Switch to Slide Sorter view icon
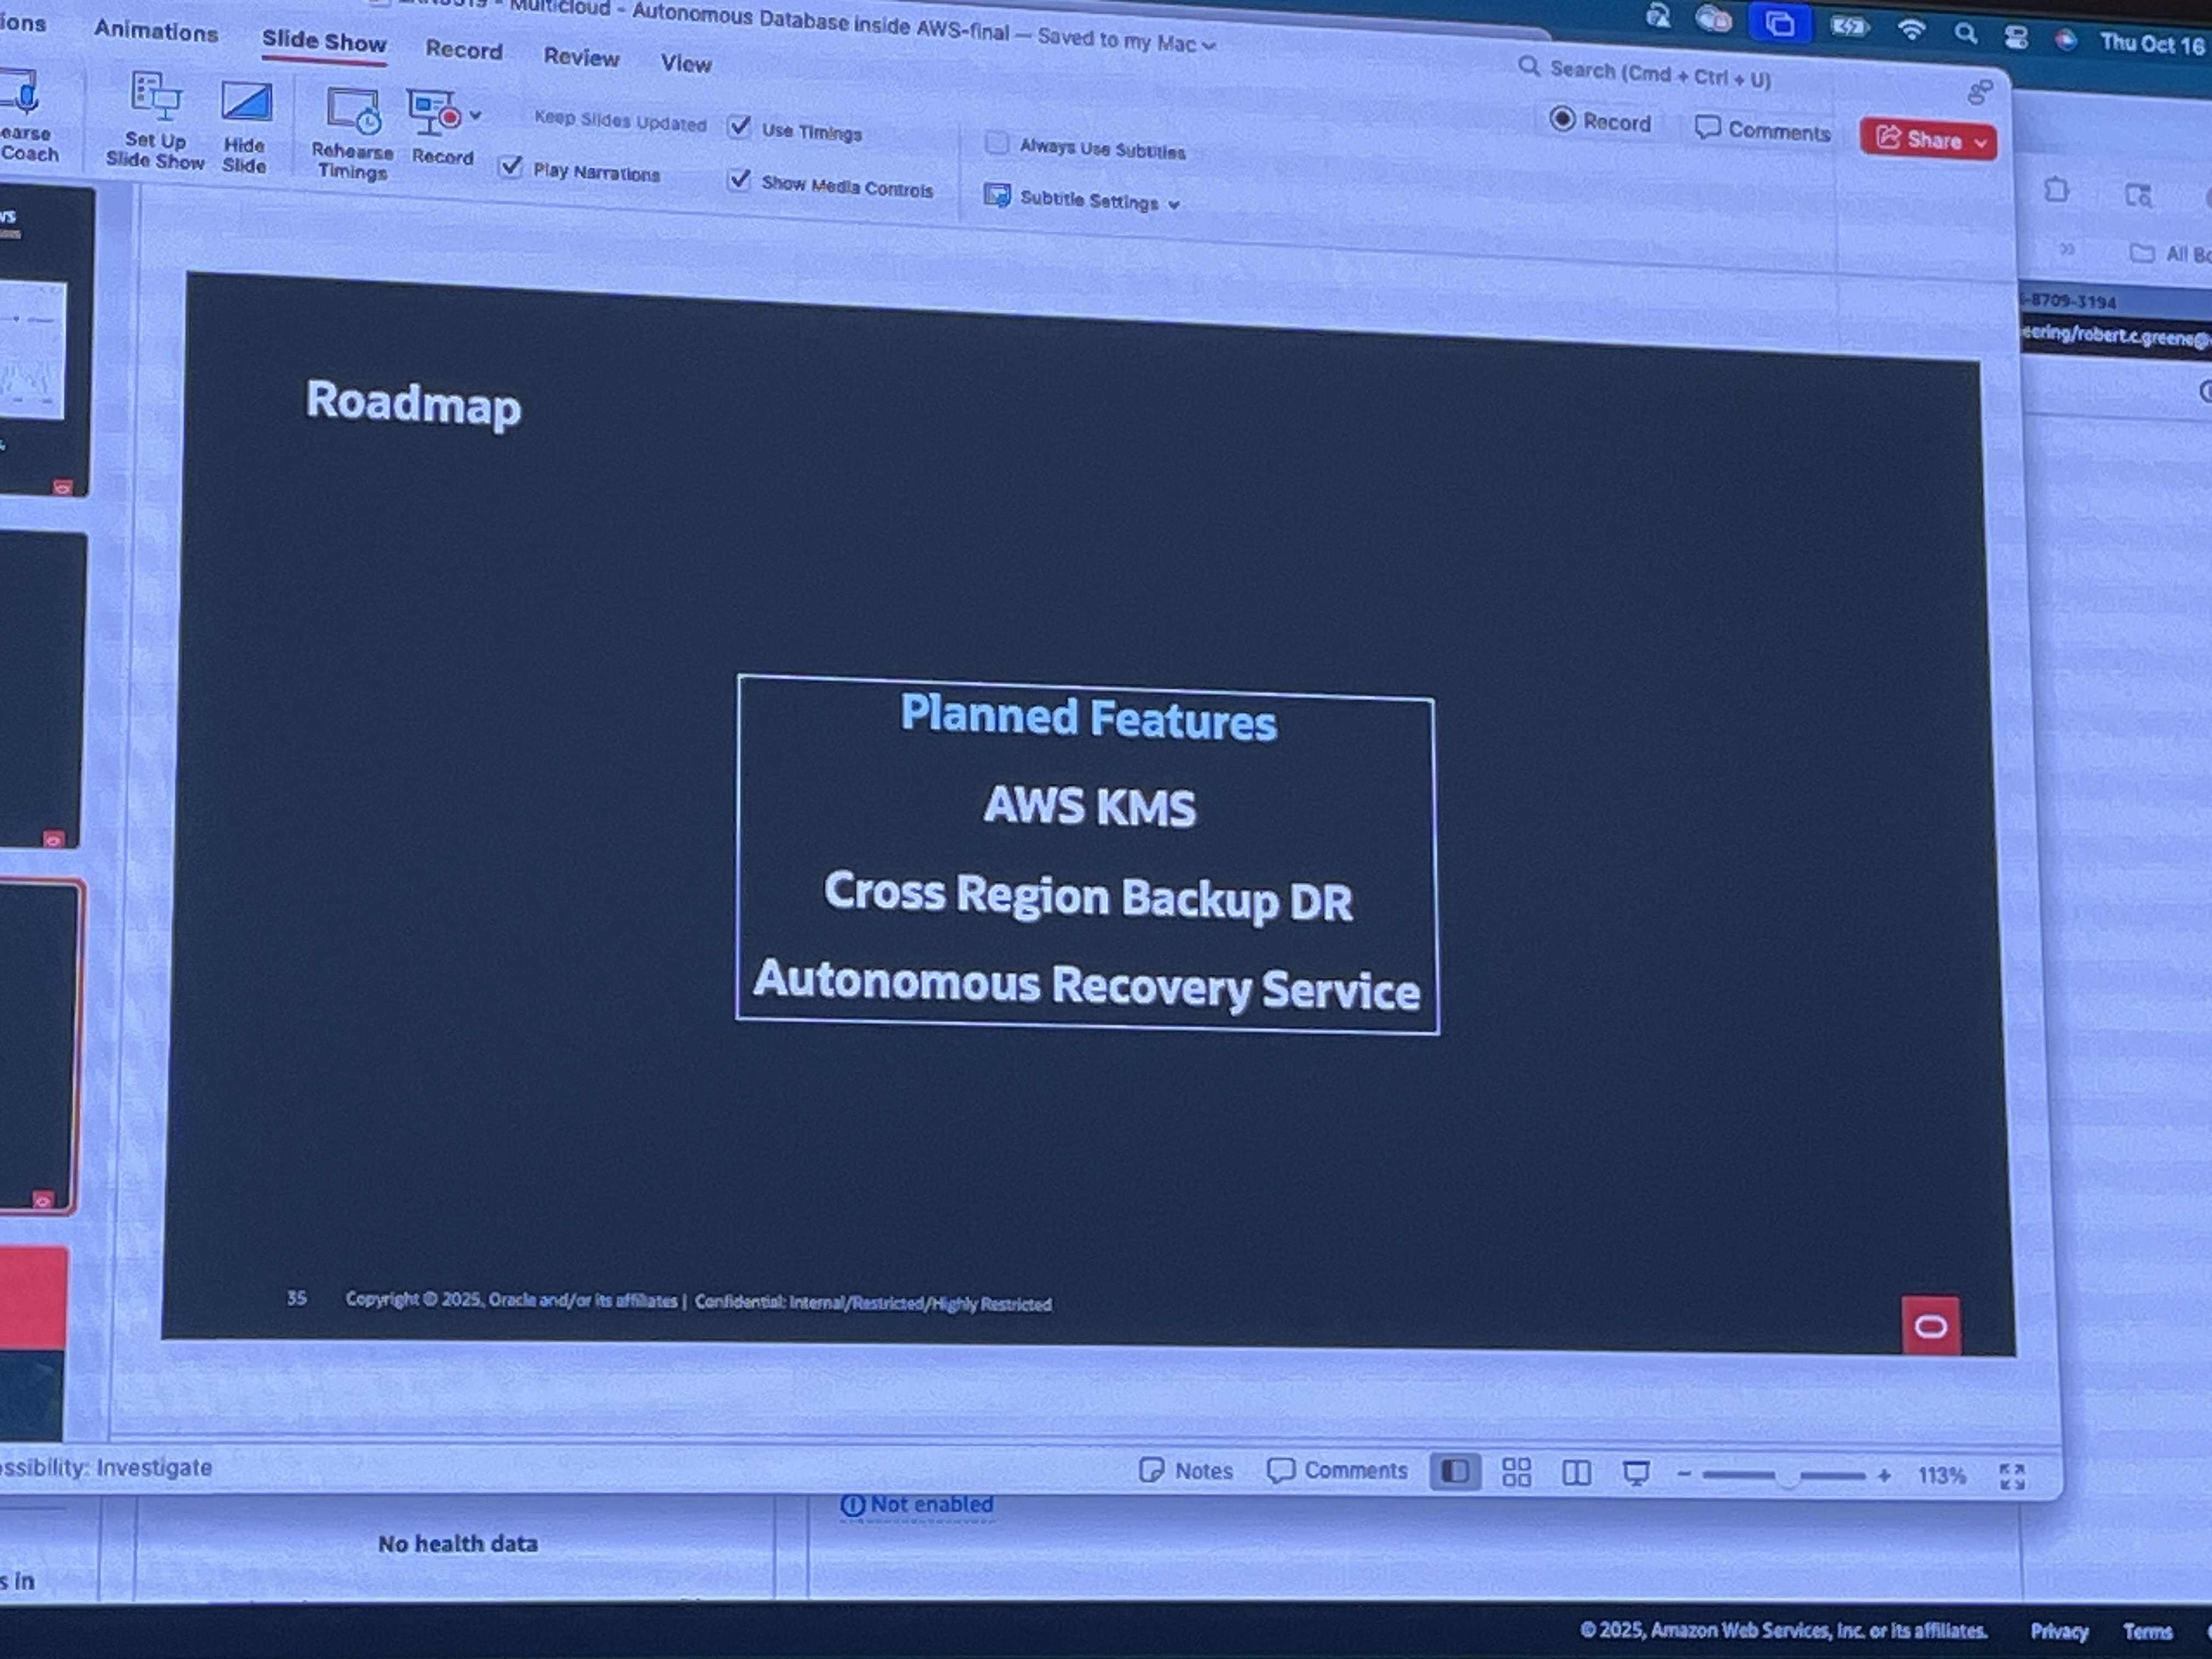Viewport: 2212px width, 1659px height. (x=1516, y=1472)
